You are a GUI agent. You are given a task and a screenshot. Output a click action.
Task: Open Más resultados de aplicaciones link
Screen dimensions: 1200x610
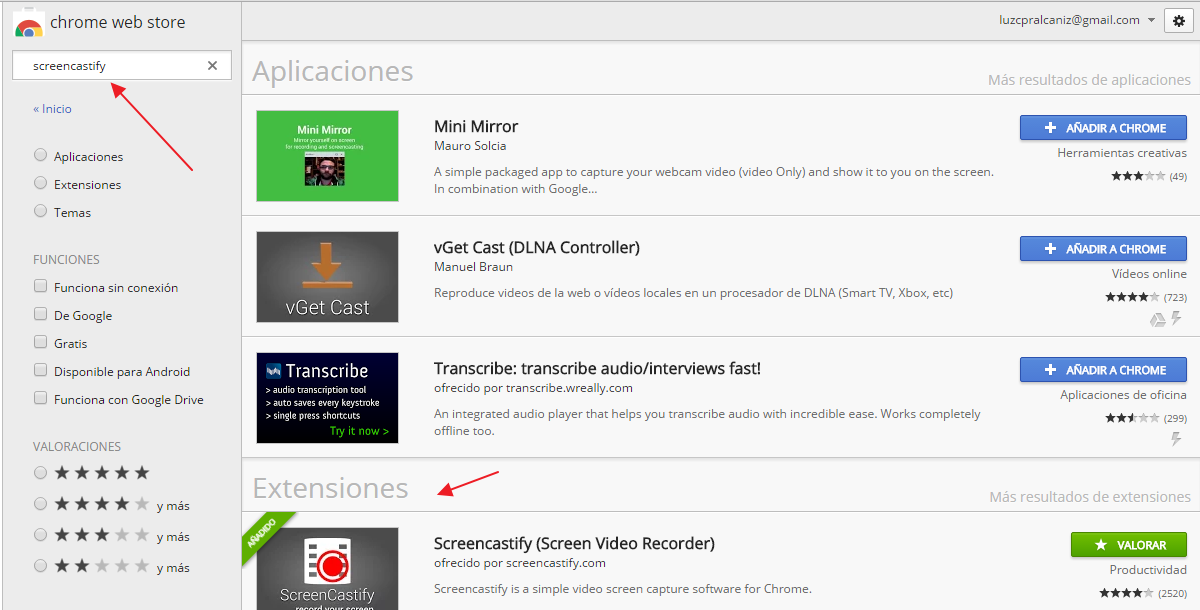[x=1089, y=80]
